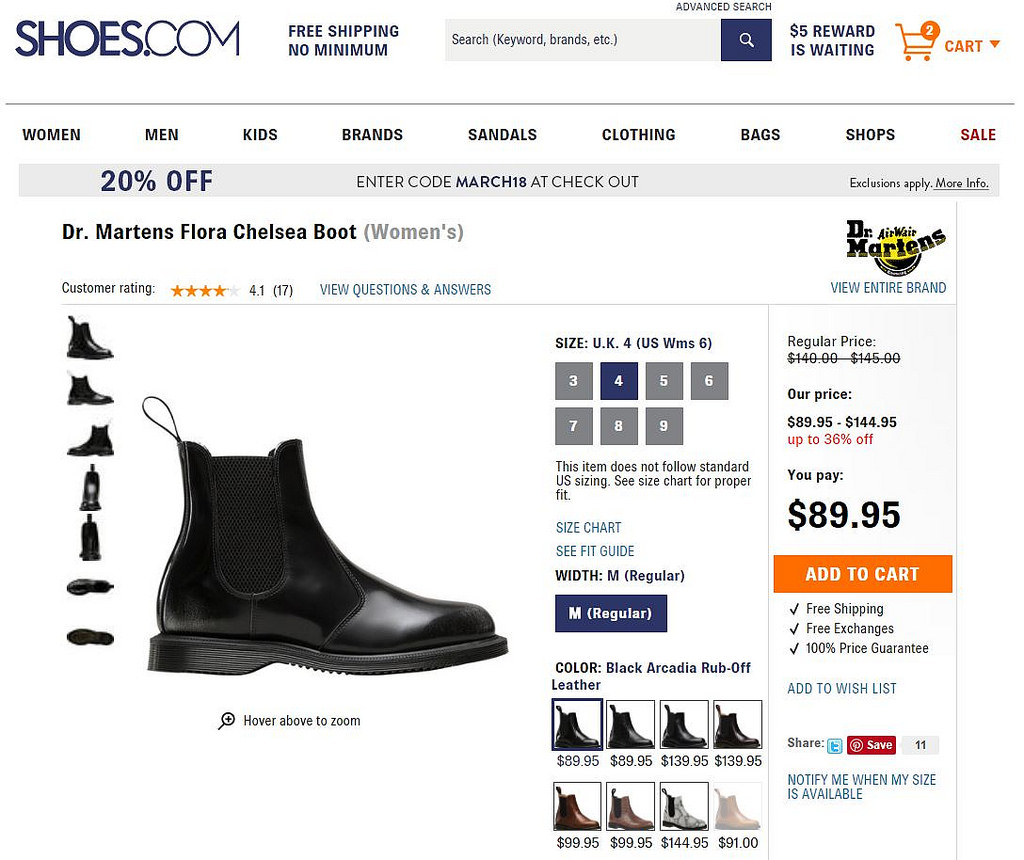Open the Brands navigation menu
The image size is (1024, 860).
372,135
